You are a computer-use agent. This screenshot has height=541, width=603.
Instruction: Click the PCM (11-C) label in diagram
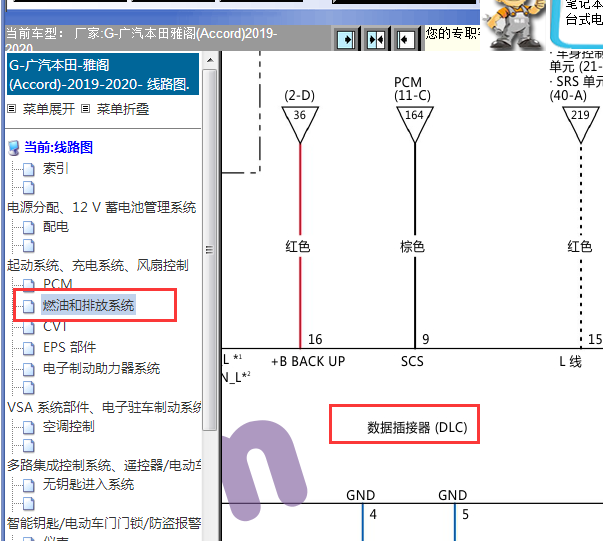click(412, 88)
